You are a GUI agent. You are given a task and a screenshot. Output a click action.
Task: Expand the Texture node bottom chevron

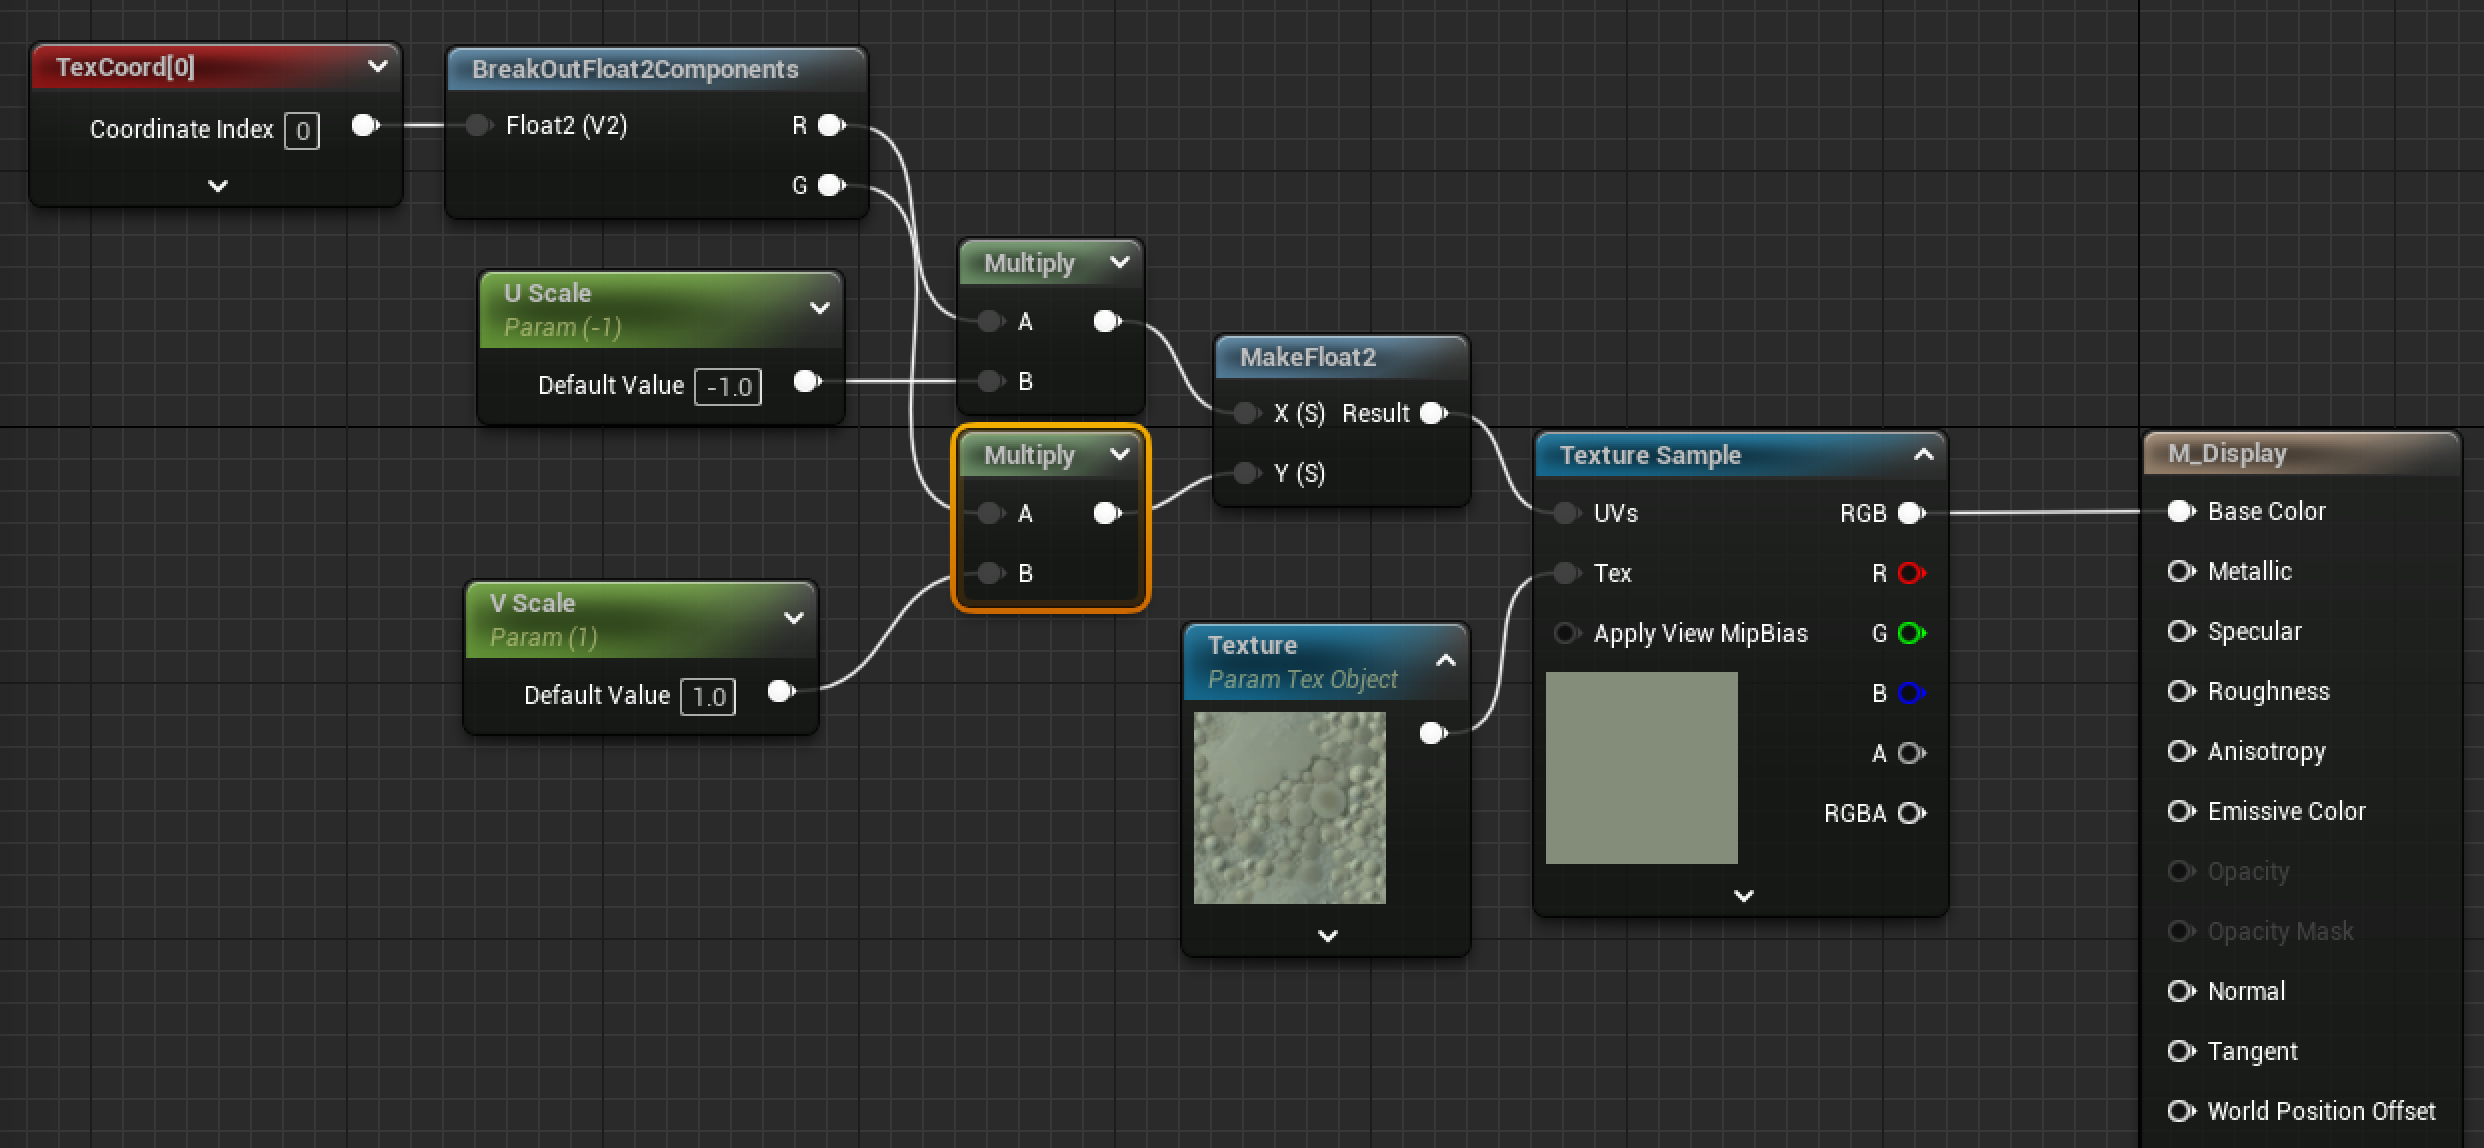pyautogui.click(x=1326, y=935)
